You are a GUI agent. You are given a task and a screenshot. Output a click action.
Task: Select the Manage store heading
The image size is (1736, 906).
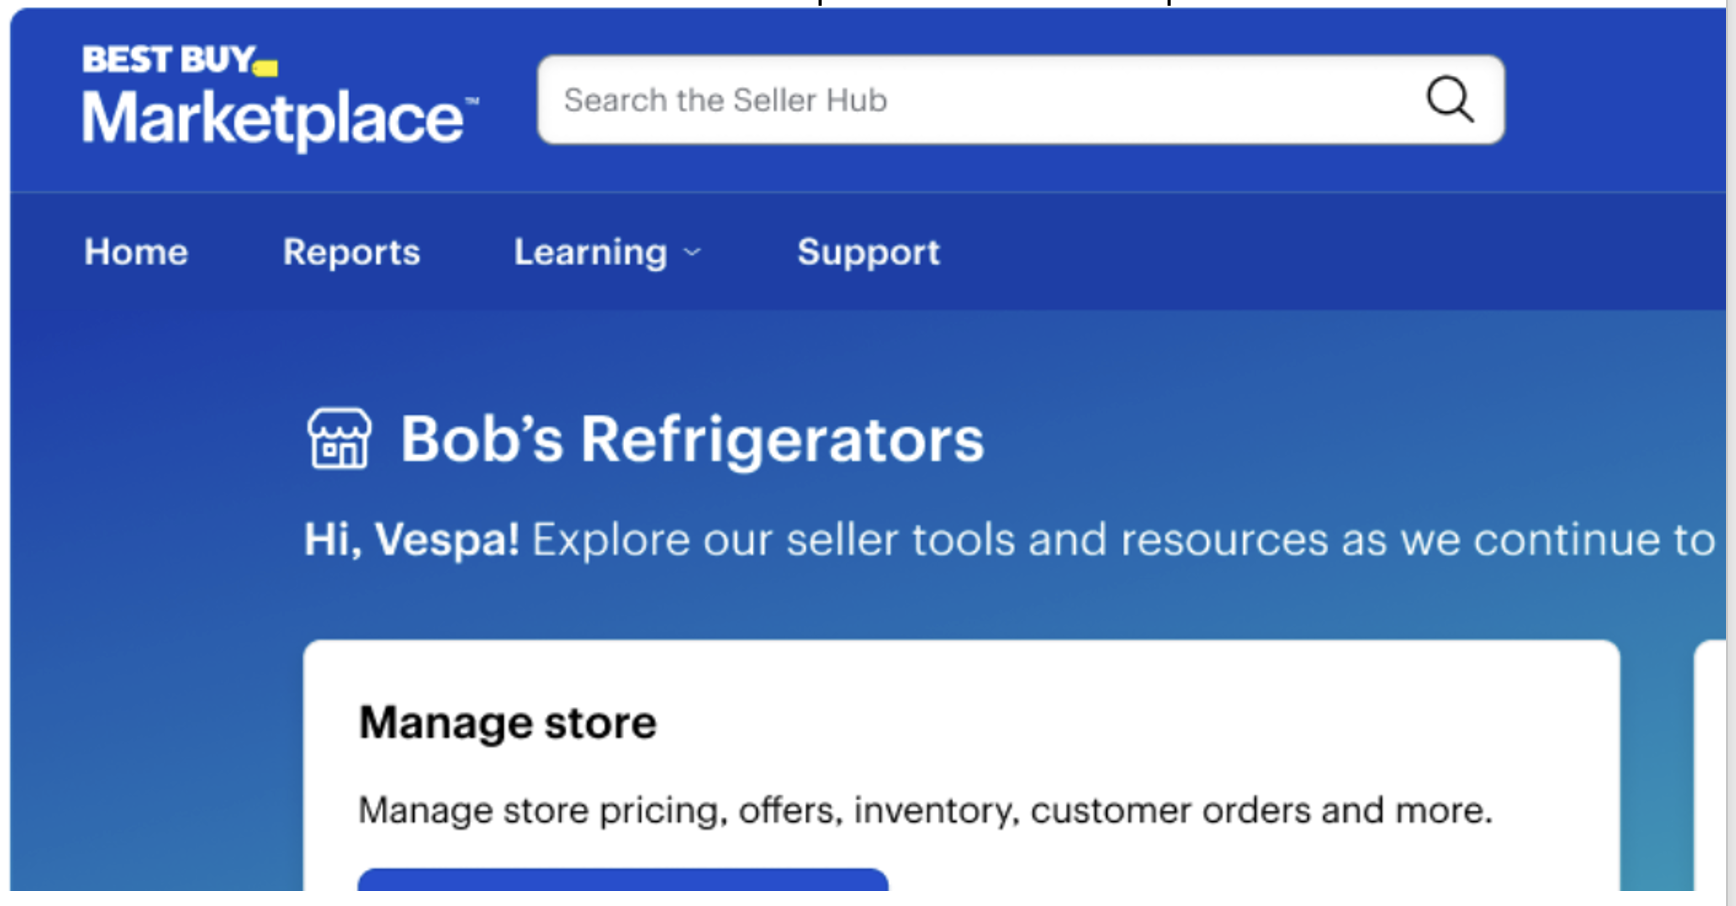point(508,722)
